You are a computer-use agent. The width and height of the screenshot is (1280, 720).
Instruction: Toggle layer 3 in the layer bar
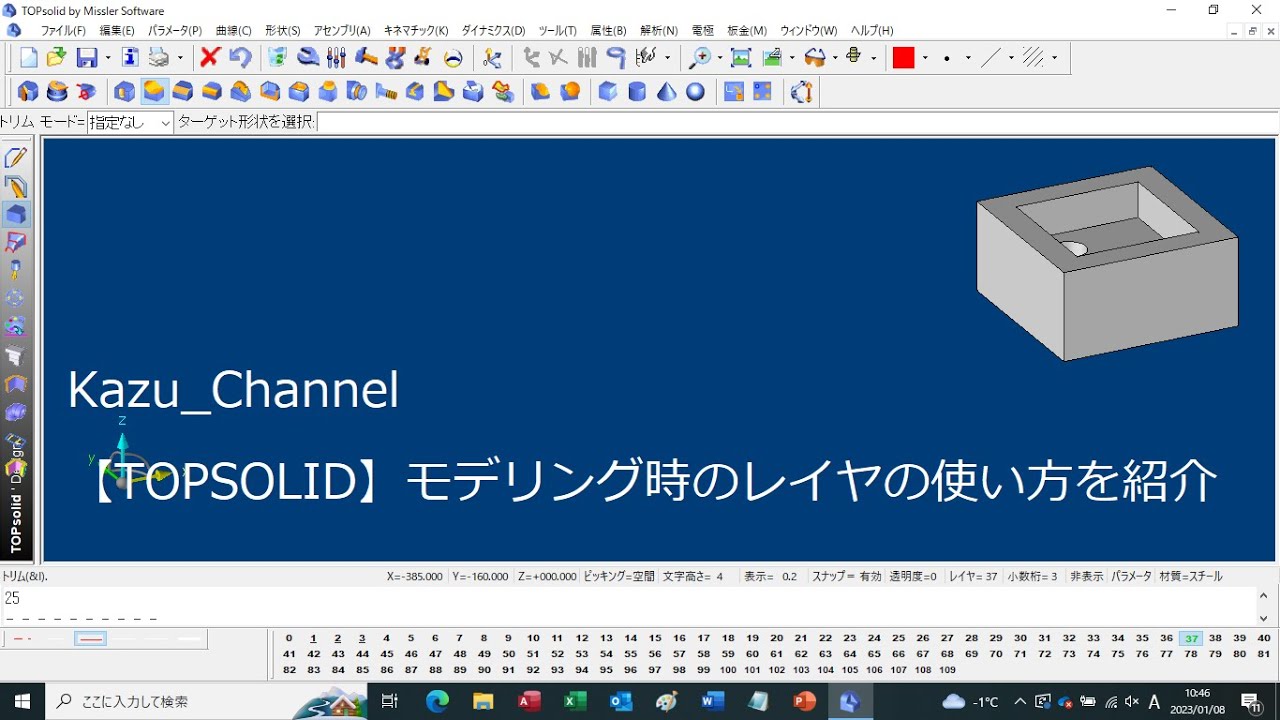coord(362,638)
